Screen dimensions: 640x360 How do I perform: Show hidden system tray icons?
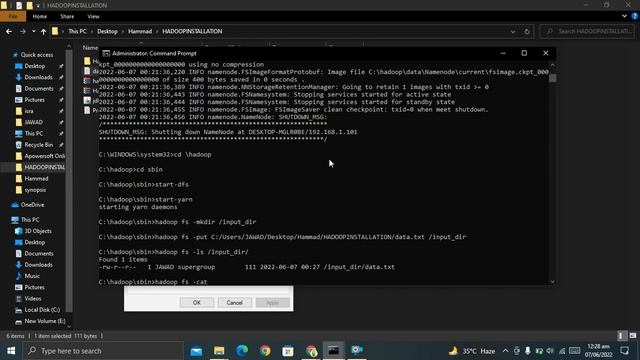click(505, 351)
